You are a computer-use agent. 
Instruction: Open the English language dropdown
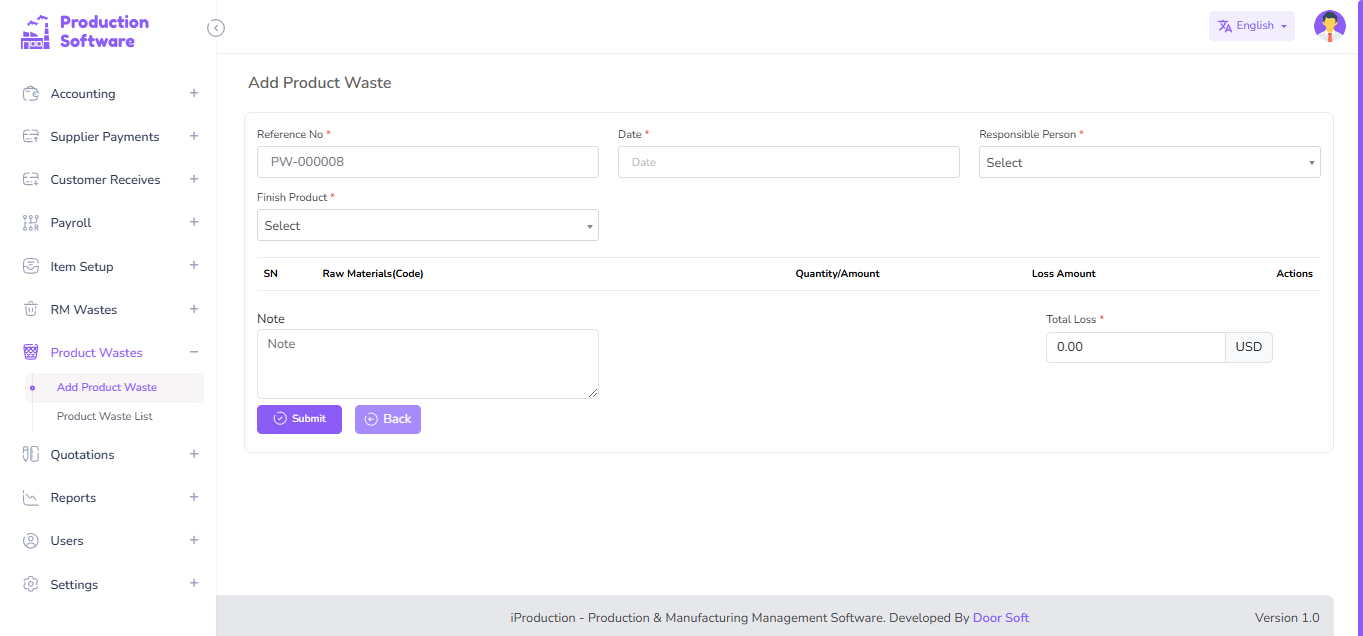point(1251,26)
